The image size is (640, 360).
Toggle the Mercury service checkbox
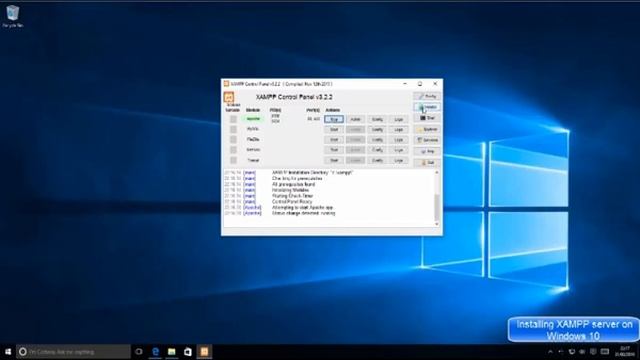tap(233, 150)
